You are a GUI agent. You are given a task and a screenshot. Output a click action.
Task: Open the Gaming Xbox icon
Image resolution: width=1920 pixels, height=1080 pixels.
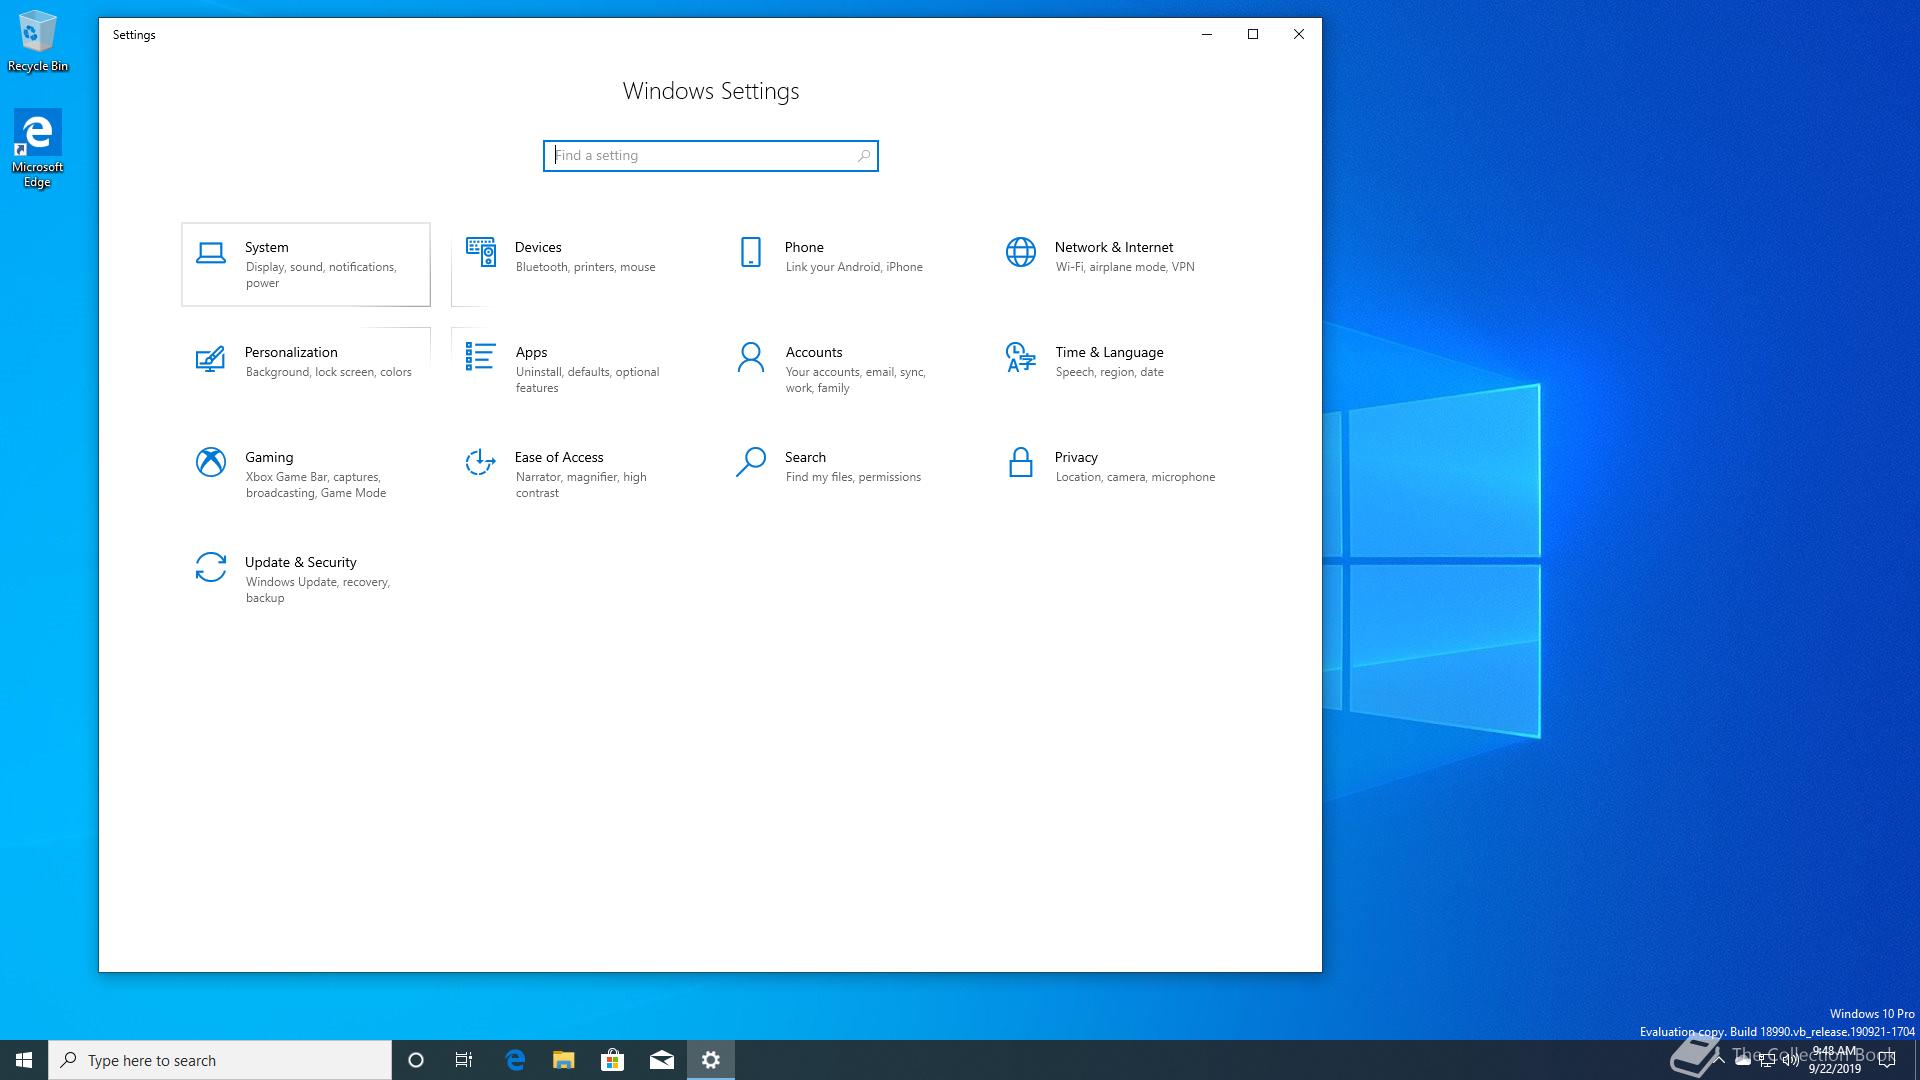[x=210, y=462]
